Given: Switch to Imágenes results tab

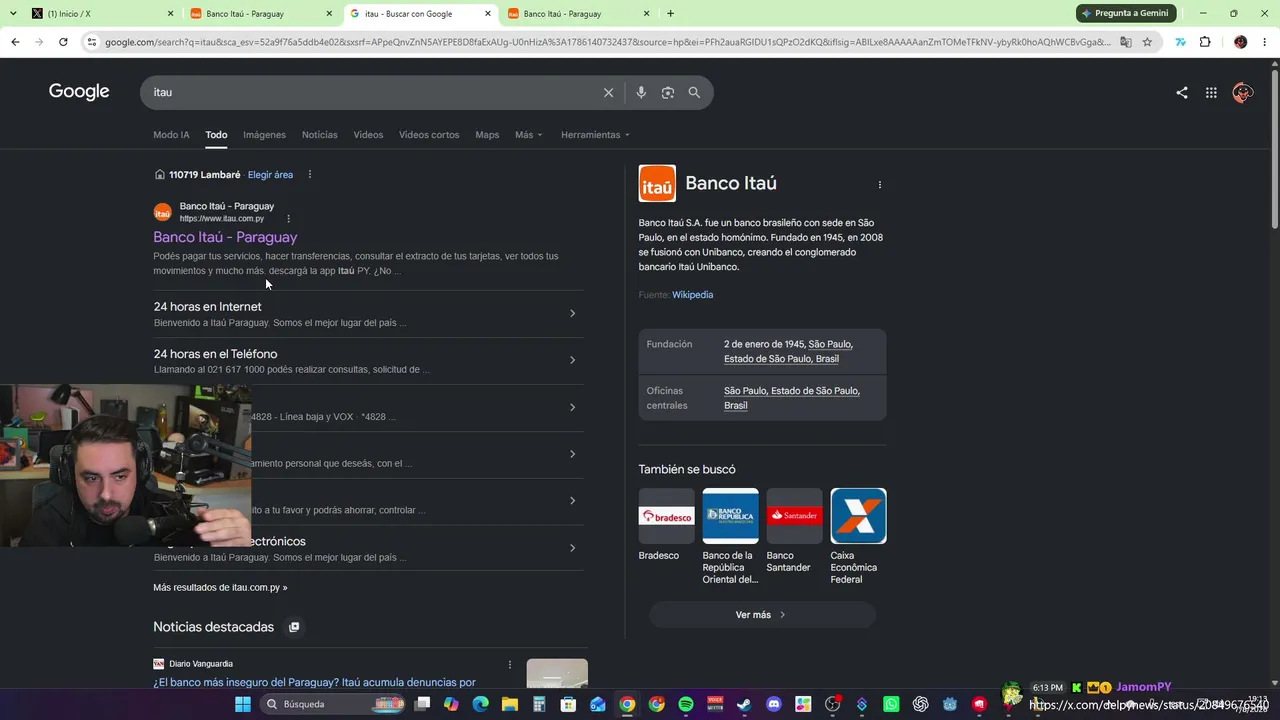Looking at the screenshot, I should [264, 135].
